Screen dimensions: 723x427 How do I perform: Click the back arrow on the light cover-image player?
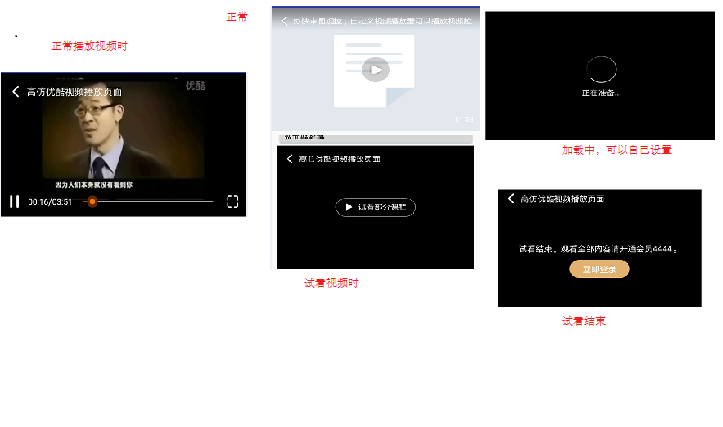click(x=284, y=21)
